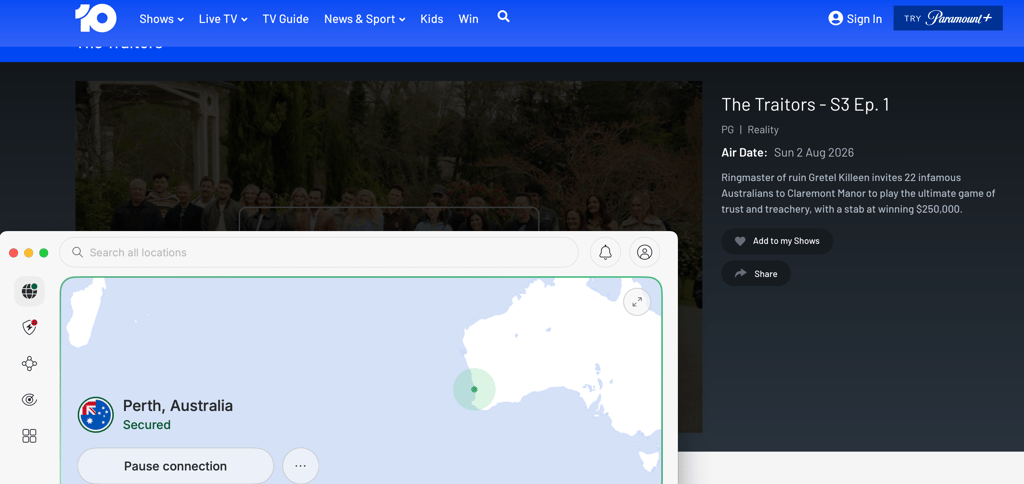Click the Search all locations field

tap(319, 252)
